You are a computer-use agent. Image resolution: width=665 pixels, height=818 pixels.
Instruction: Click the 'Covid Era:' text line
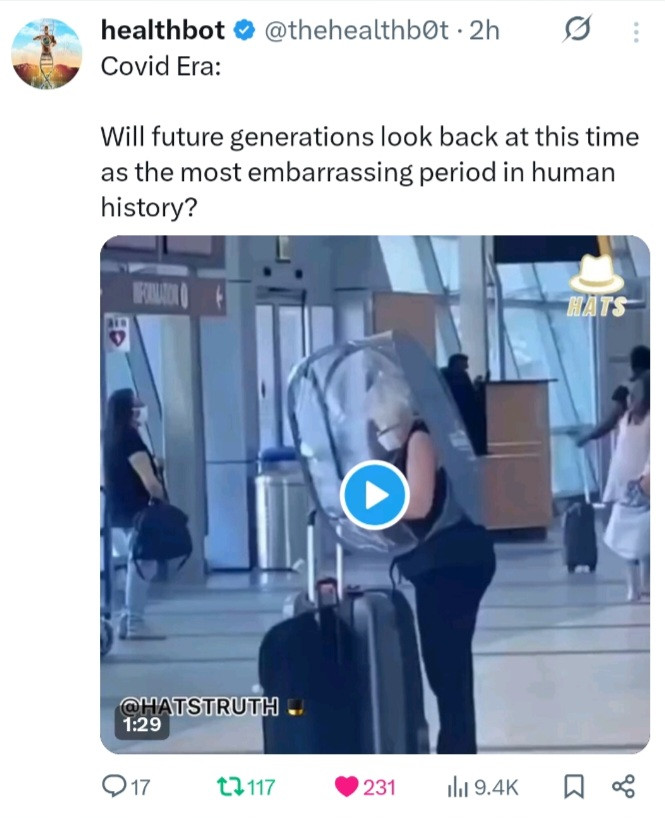point(161,66)
